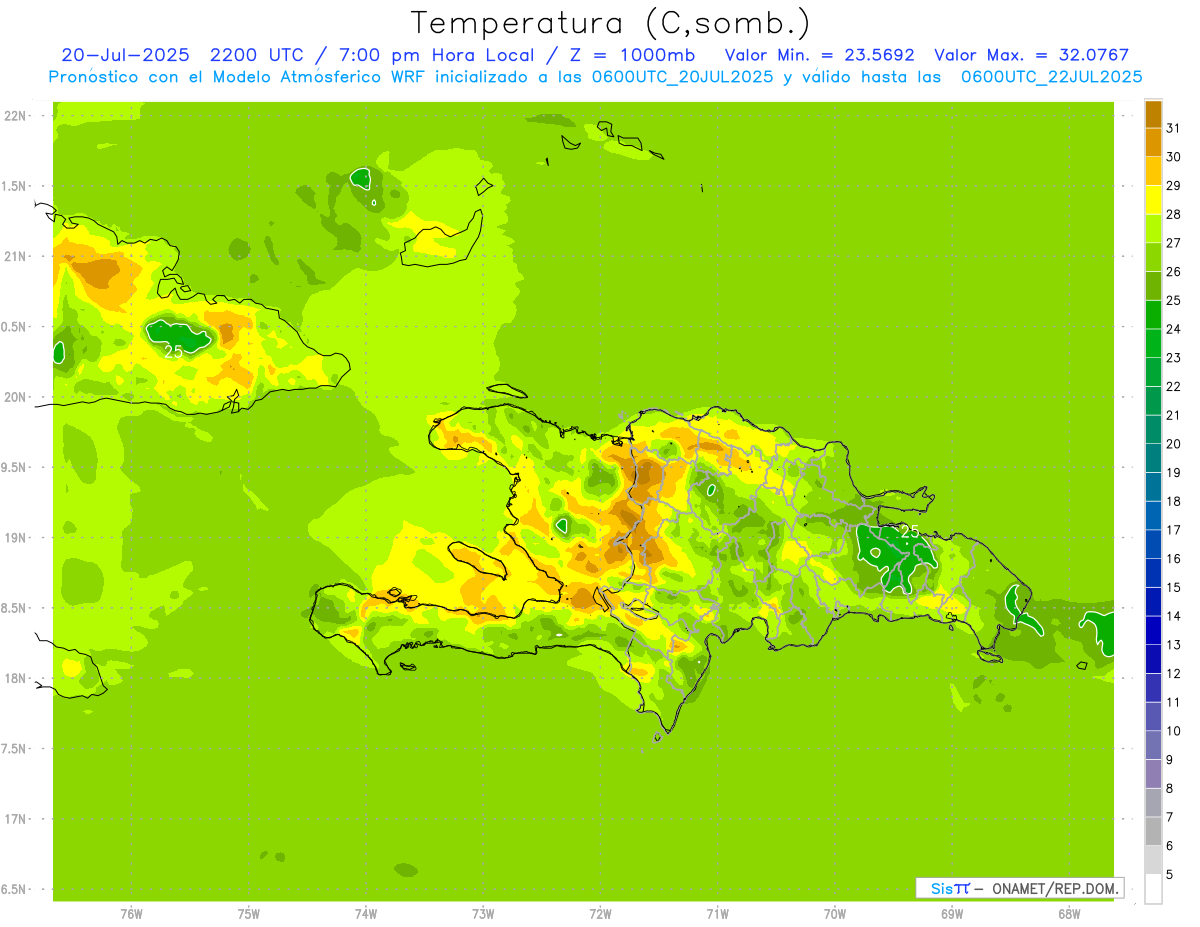Viewport: 1200px width, 927px height.
Task: Pick the color bar segment between 30 and 31
Action: point(1153,142)
